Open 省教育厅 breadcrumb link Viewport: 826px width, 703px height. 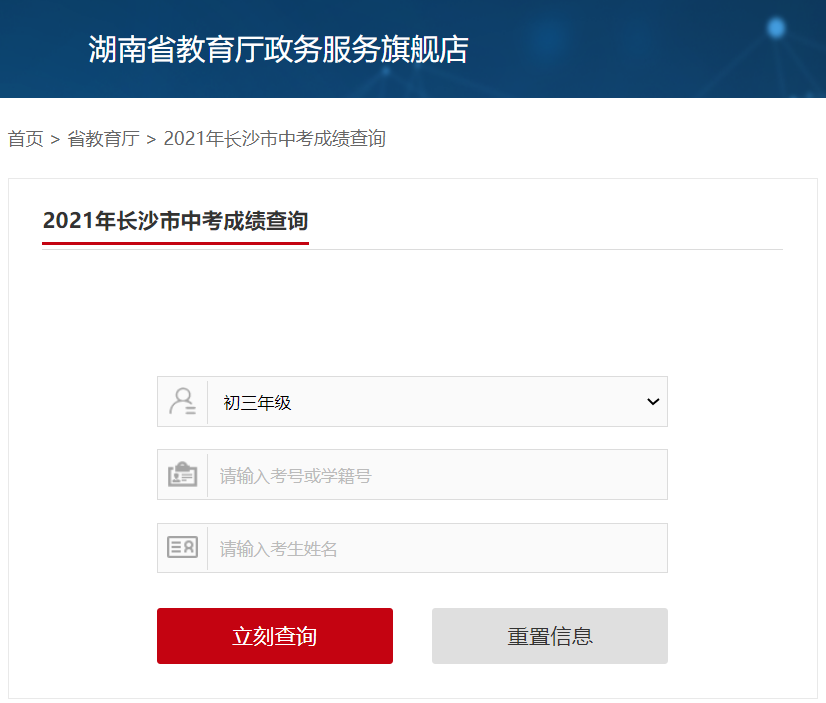pos(104,139)
